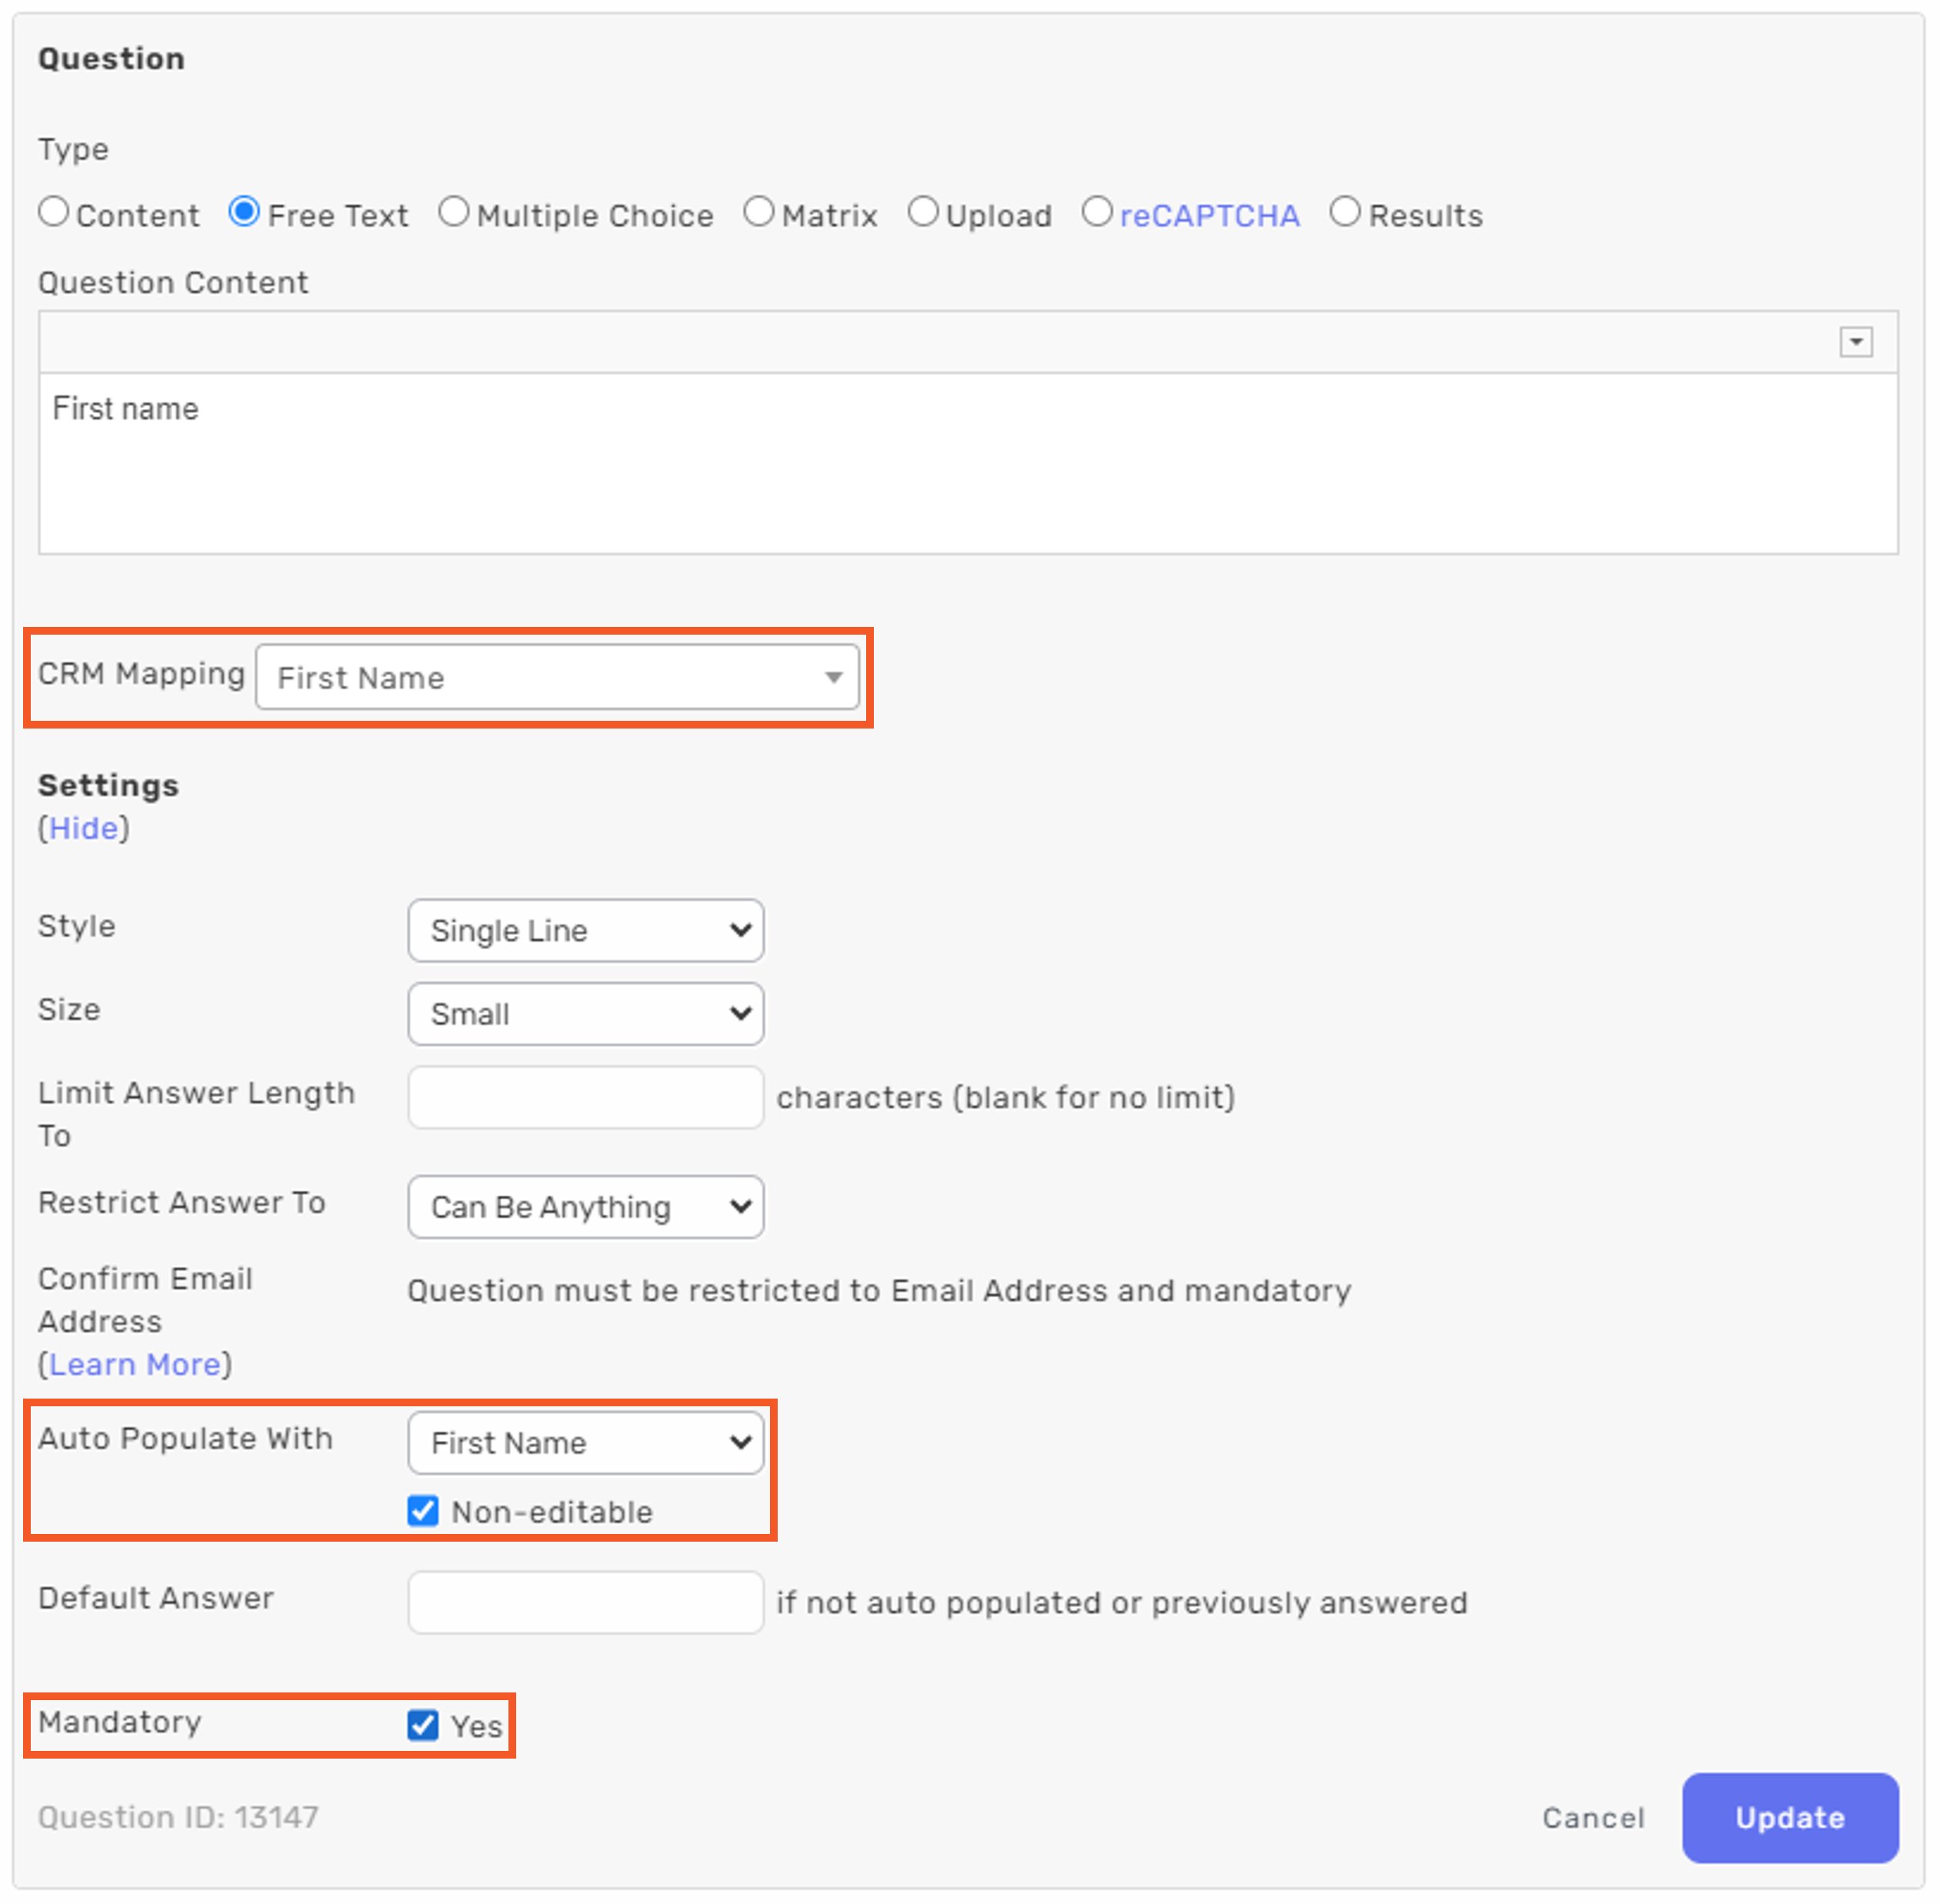Pick the Upload question type
This screenshot has width=1940, height=1904.
923,212
